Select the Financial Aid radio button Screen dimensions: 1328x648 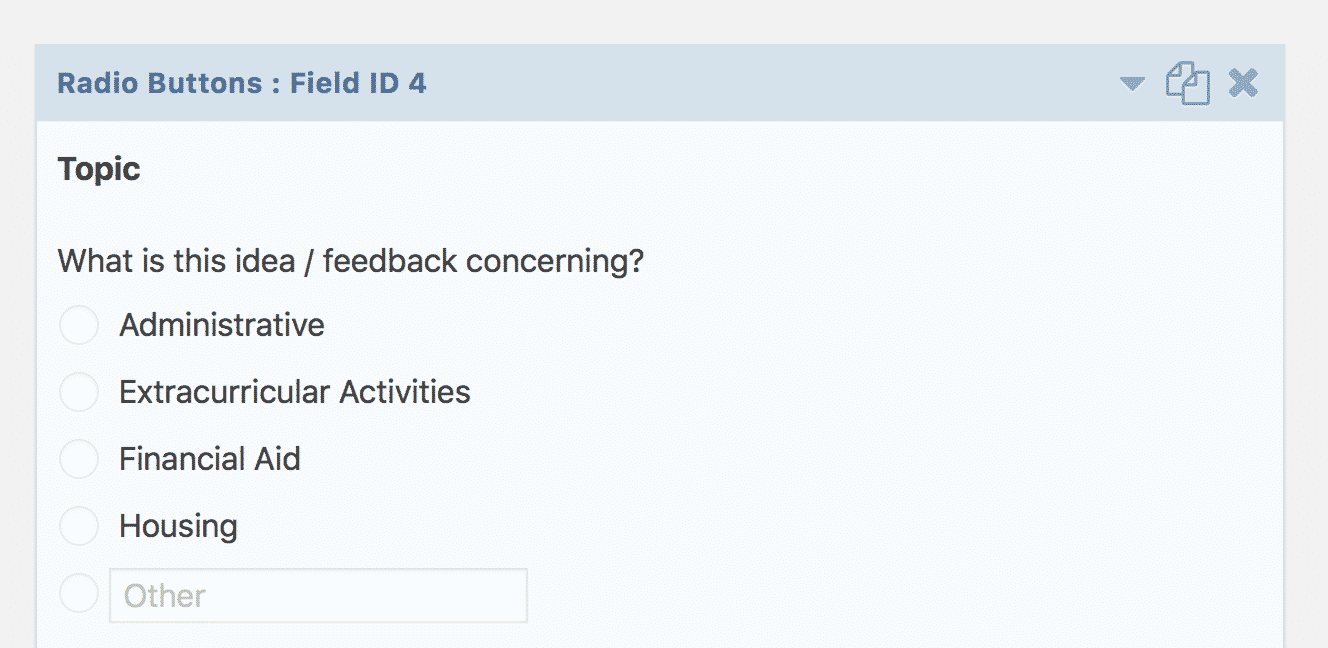[78, 459]
